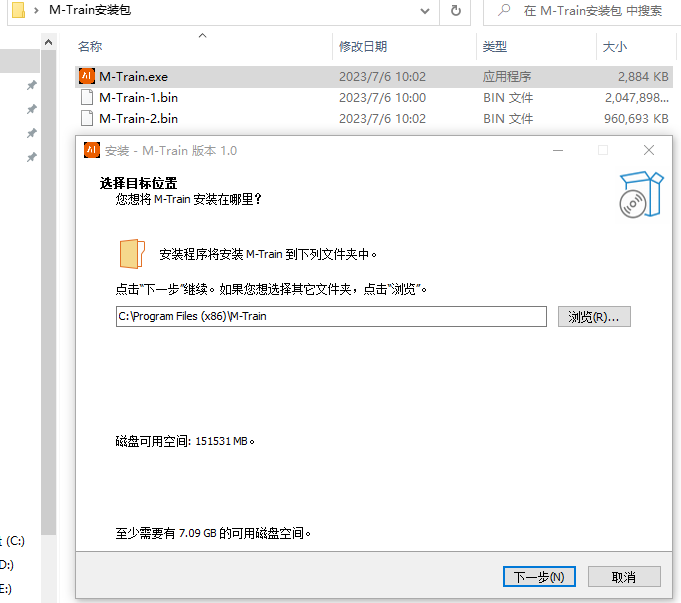This screenshot has width=681, height=603.
Task: Click the destination folder icon in installer
Action: pos(132,254)
